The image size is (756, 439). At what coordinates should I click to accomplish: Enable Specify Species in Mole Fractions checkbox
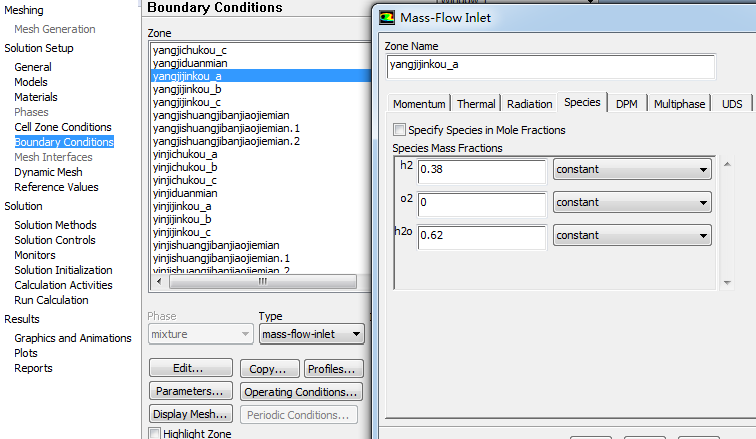click(x=399, y=130)
